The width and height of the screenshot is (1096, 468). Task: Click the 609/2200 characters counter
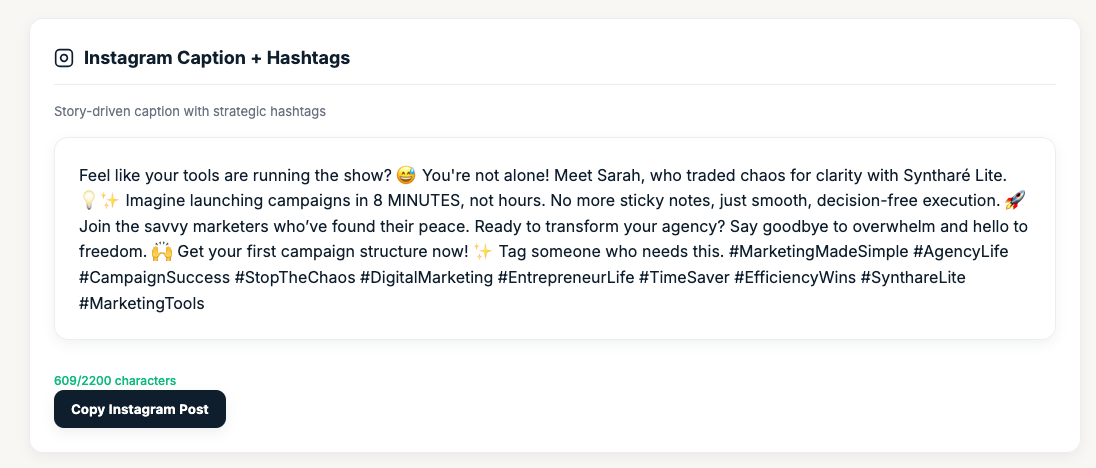pyautogui.click(x=115, y=381)
